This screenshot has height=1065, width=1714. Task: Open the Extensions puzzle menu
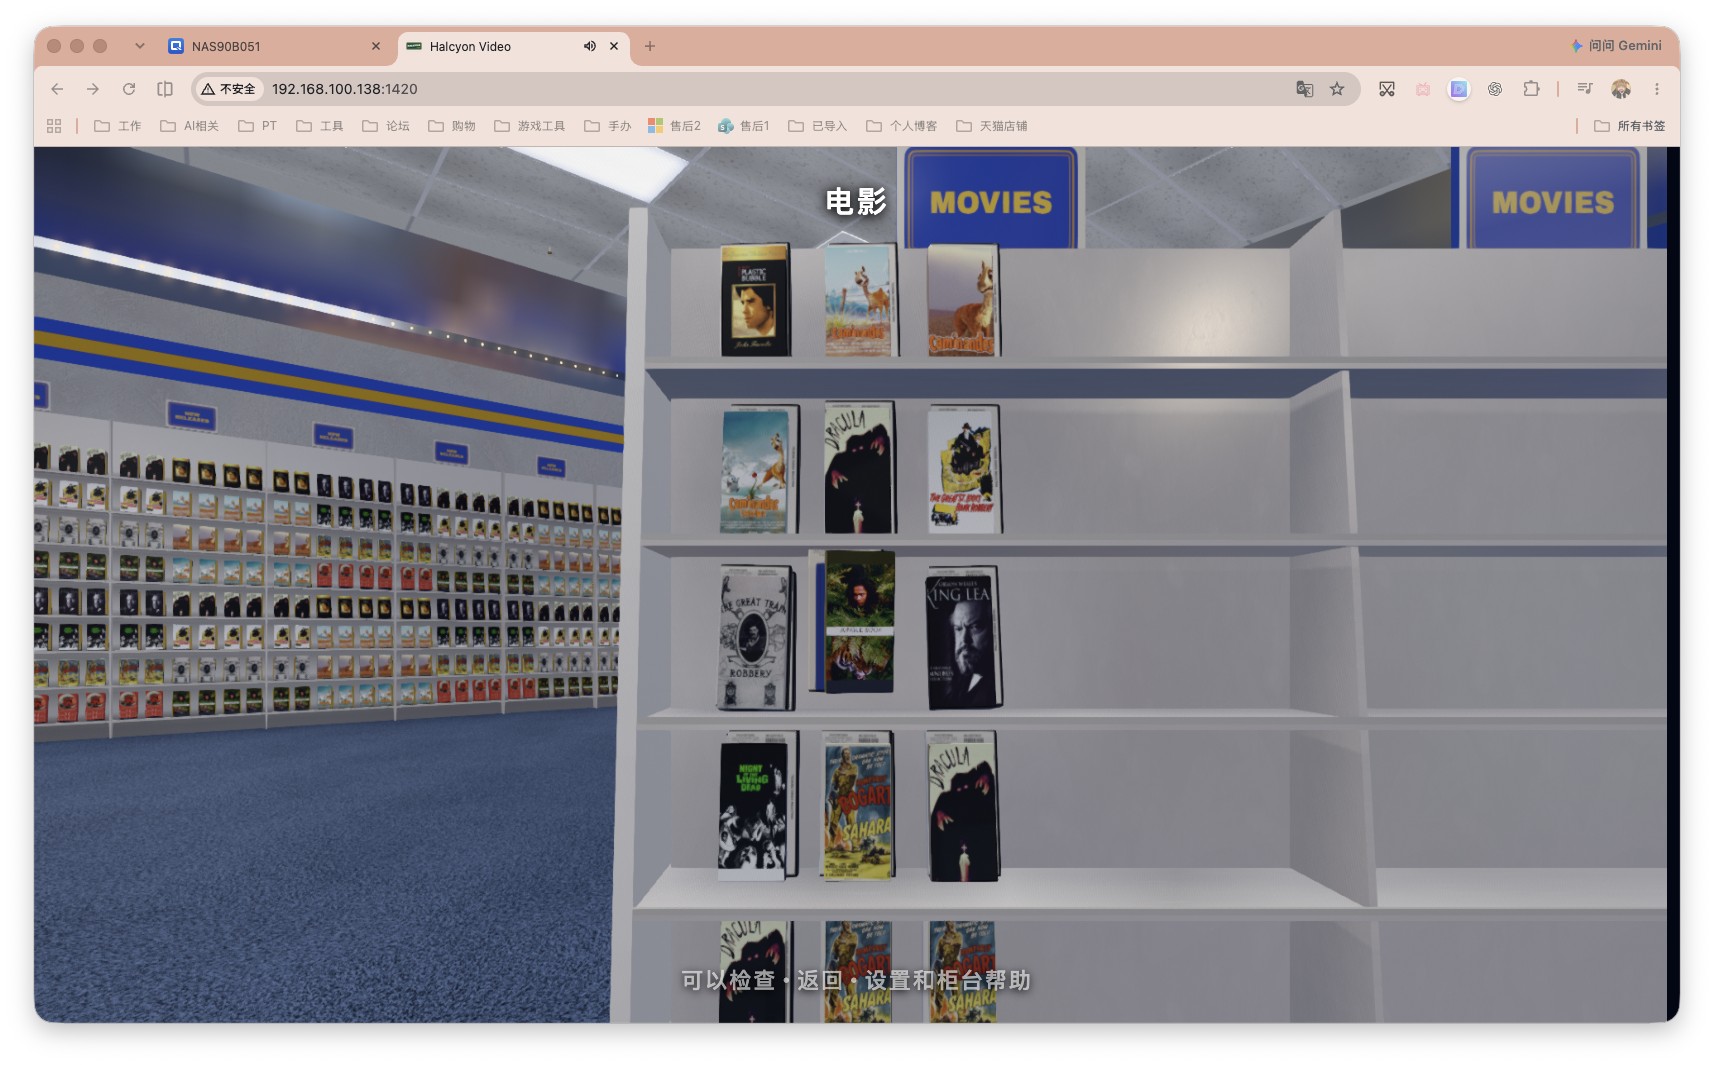click(1531, 89)
